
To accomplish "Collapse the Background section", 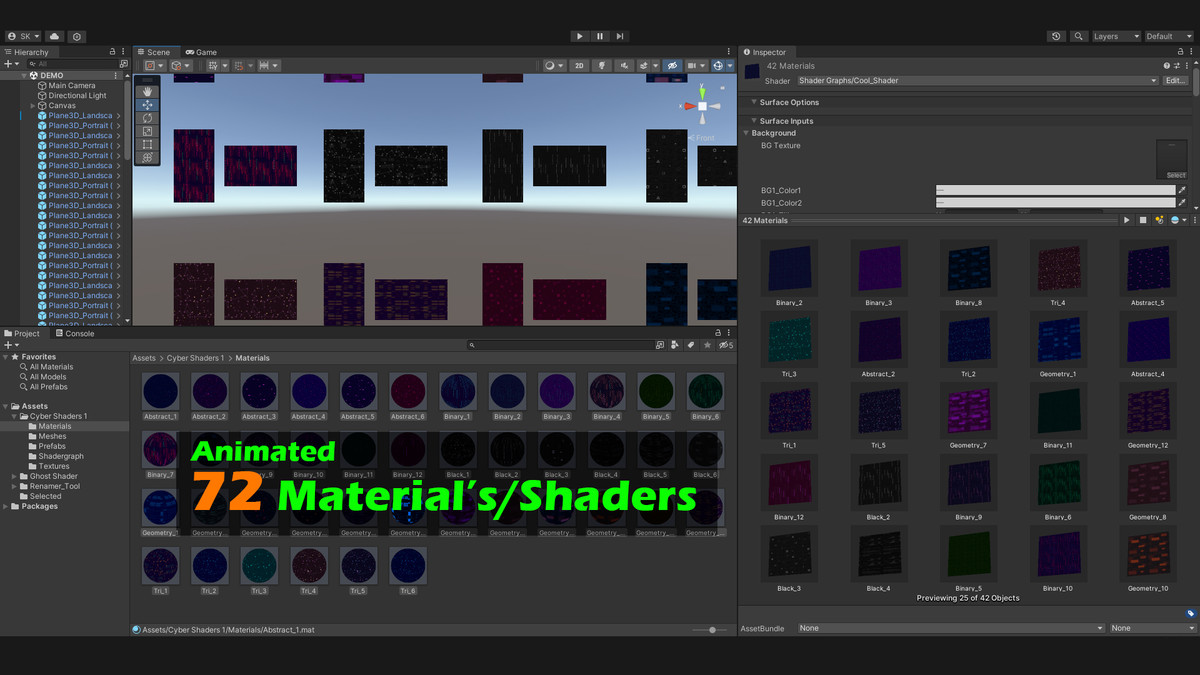I will 746,133.
